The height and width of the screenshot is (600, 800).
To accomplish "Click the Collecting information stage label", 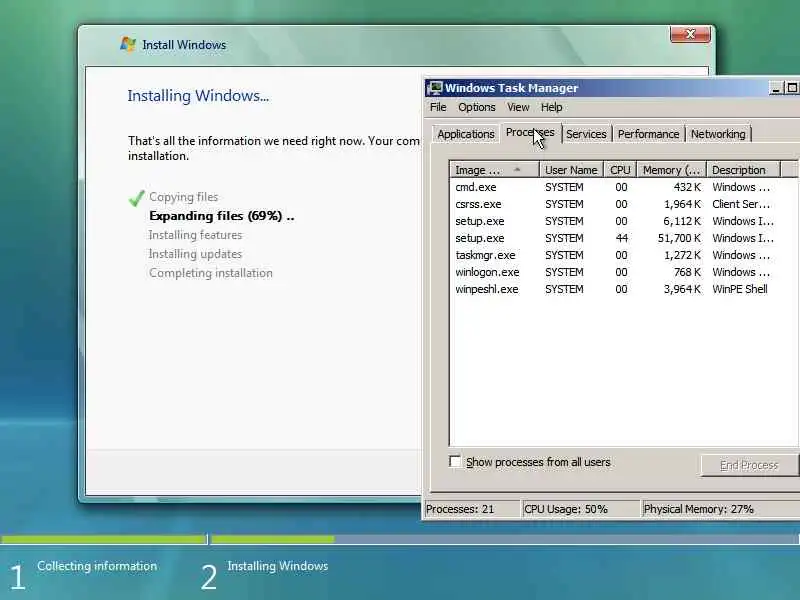I will pyautogui.click(x=97, y=566).
